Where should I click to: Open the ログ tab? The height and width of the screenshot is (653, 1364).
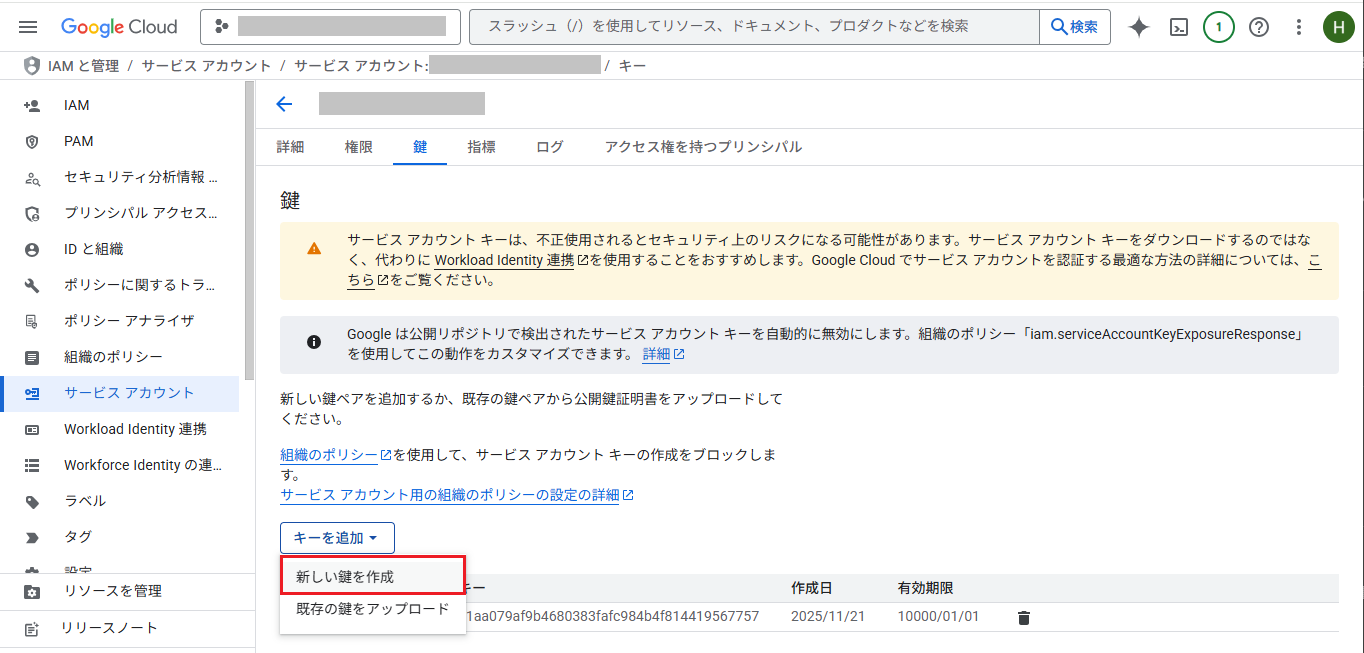click(550, 147)
